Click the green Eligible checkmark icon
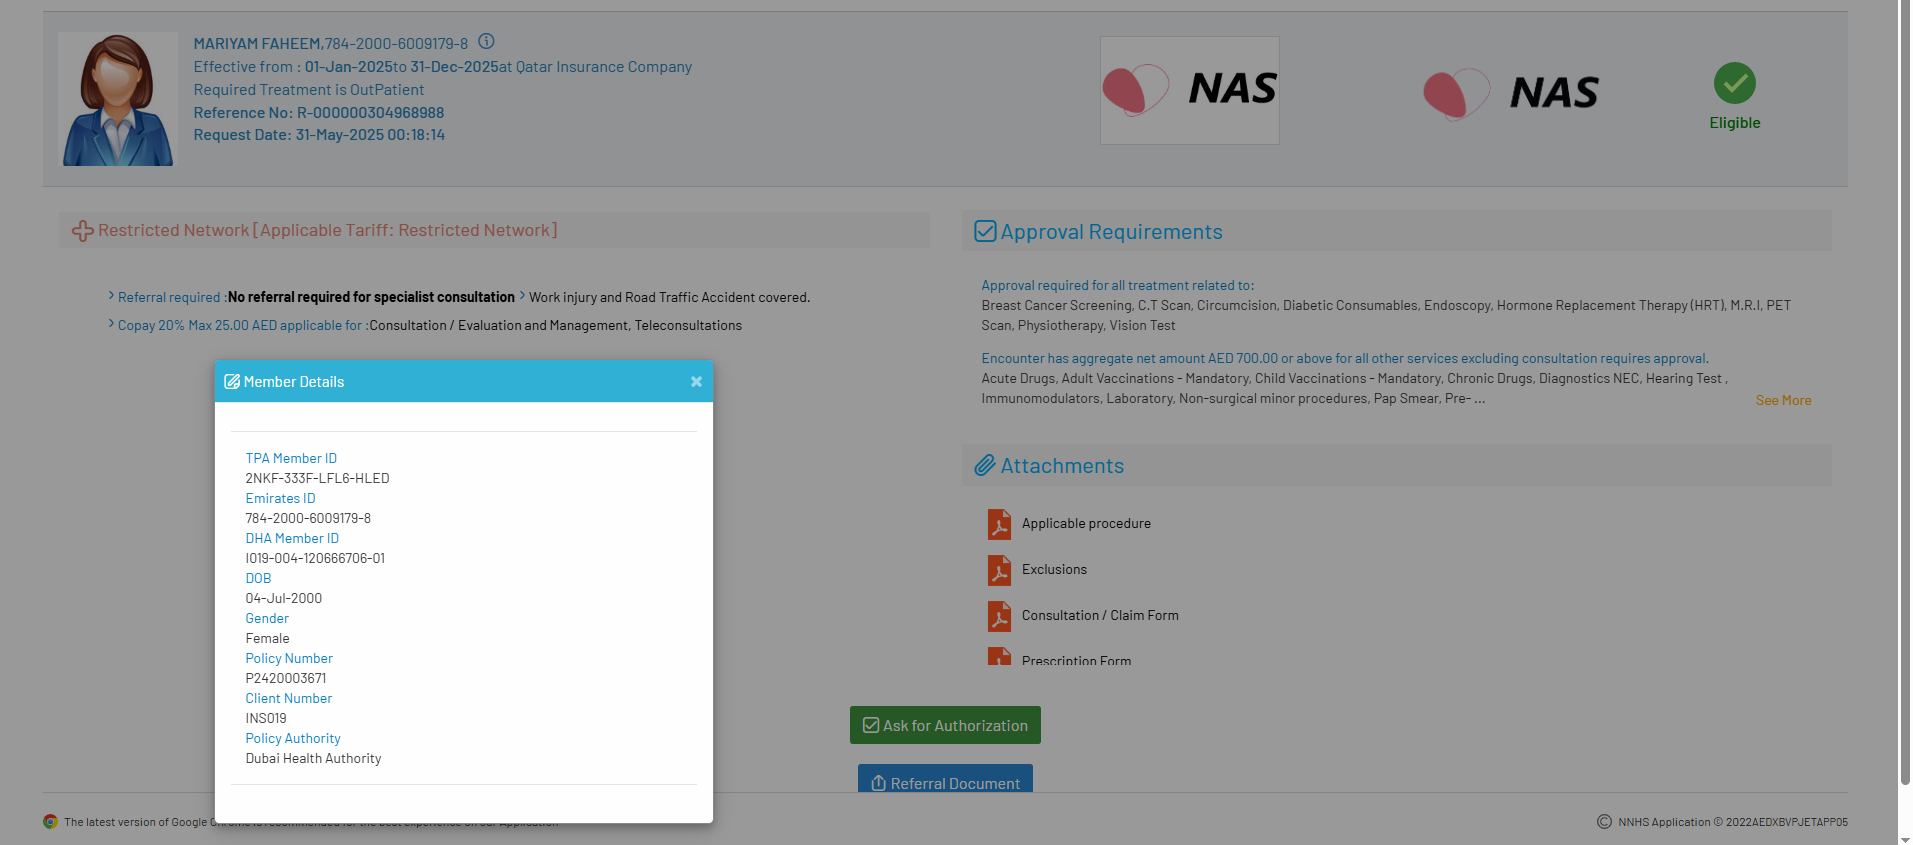The image size is (1913, 845). pos(1735,83)
